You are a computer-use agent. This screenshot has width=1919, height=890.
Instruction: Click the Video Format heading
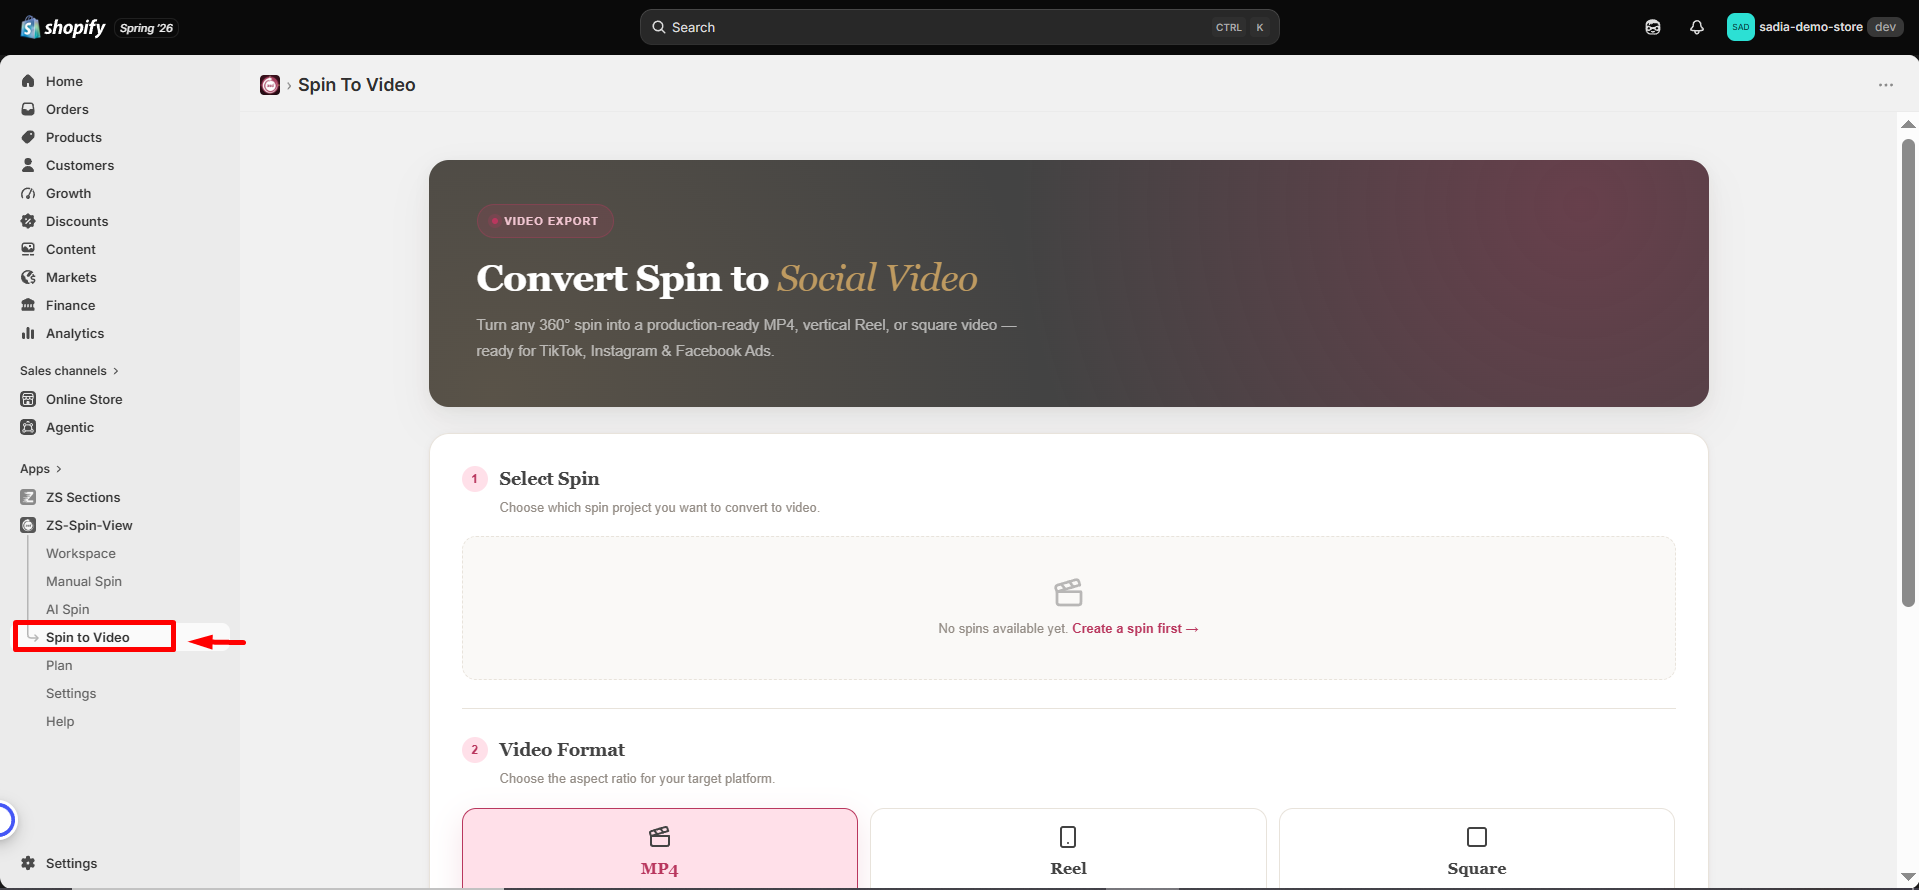[562, 749]
